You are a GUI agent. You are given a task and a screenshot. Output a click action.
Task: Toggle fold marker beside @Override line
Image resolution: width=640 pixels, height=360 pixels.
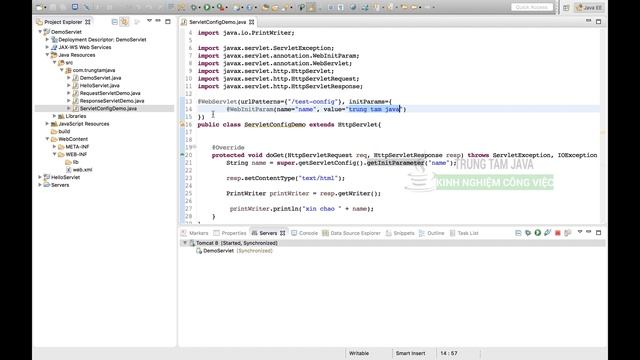click(195, 147)
